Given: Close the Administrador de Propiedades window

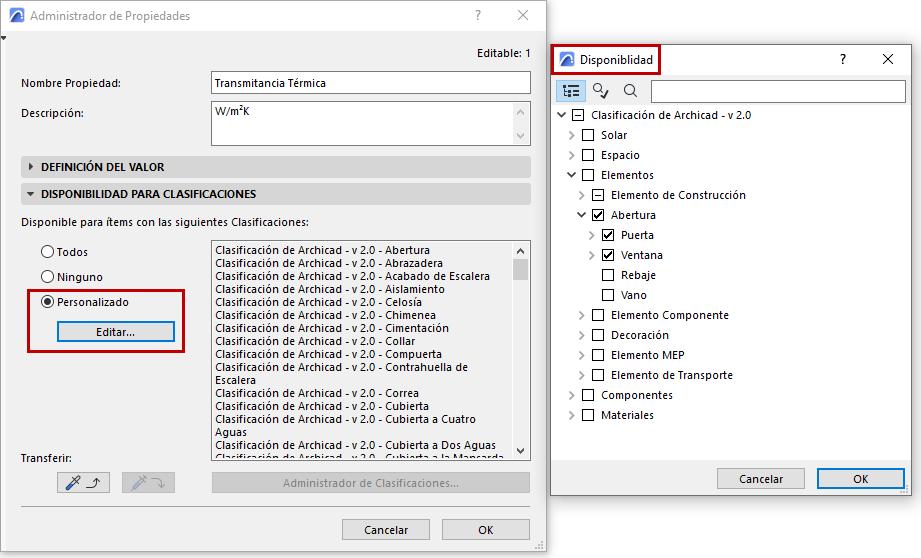Looking at the screenshot, I should [x=523, y=16].
